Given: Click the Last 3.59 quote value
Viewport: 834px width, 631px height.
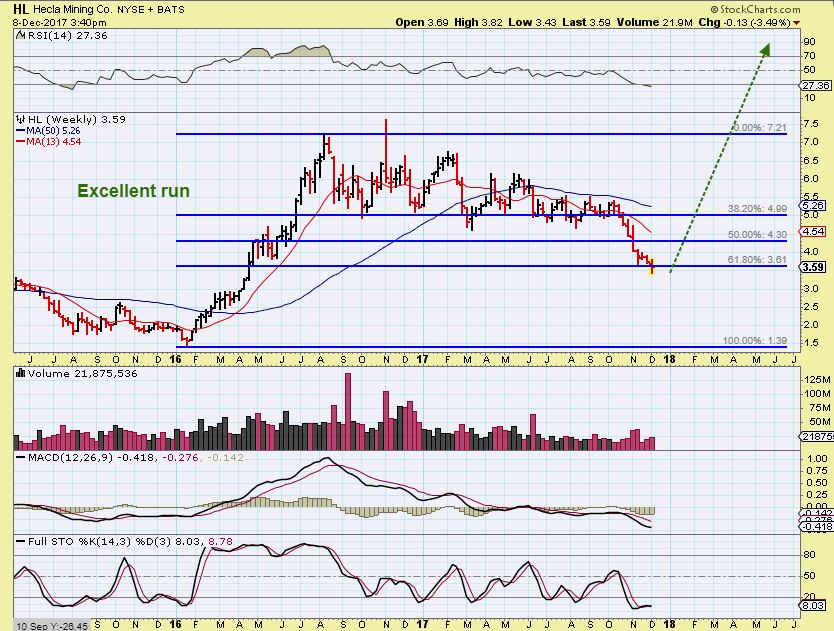Looking at the screenshot, I should point(587,22).
